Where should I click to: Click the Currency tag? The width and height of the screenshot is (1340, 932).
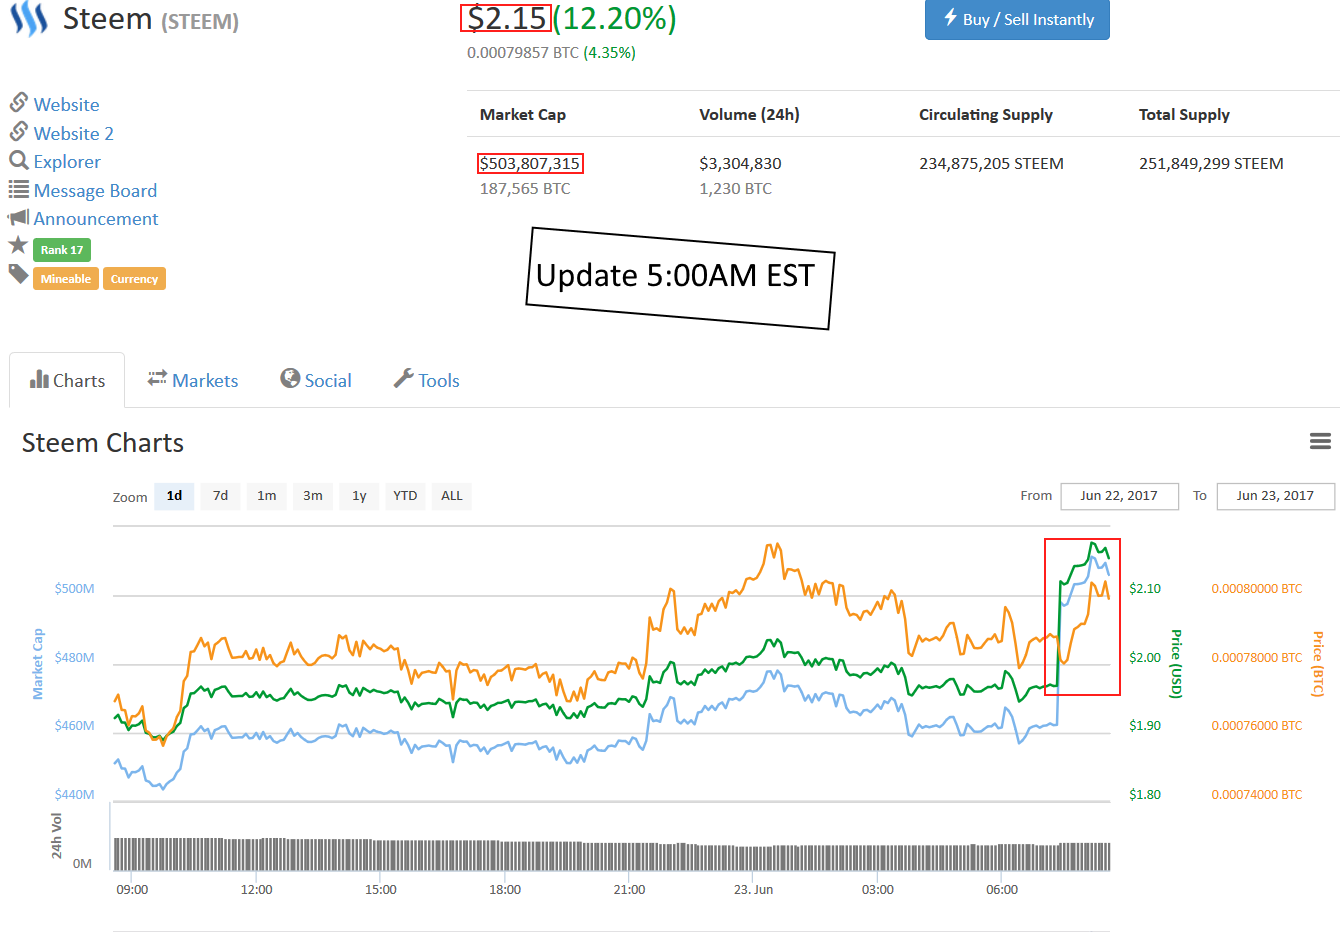pos(134,279)
